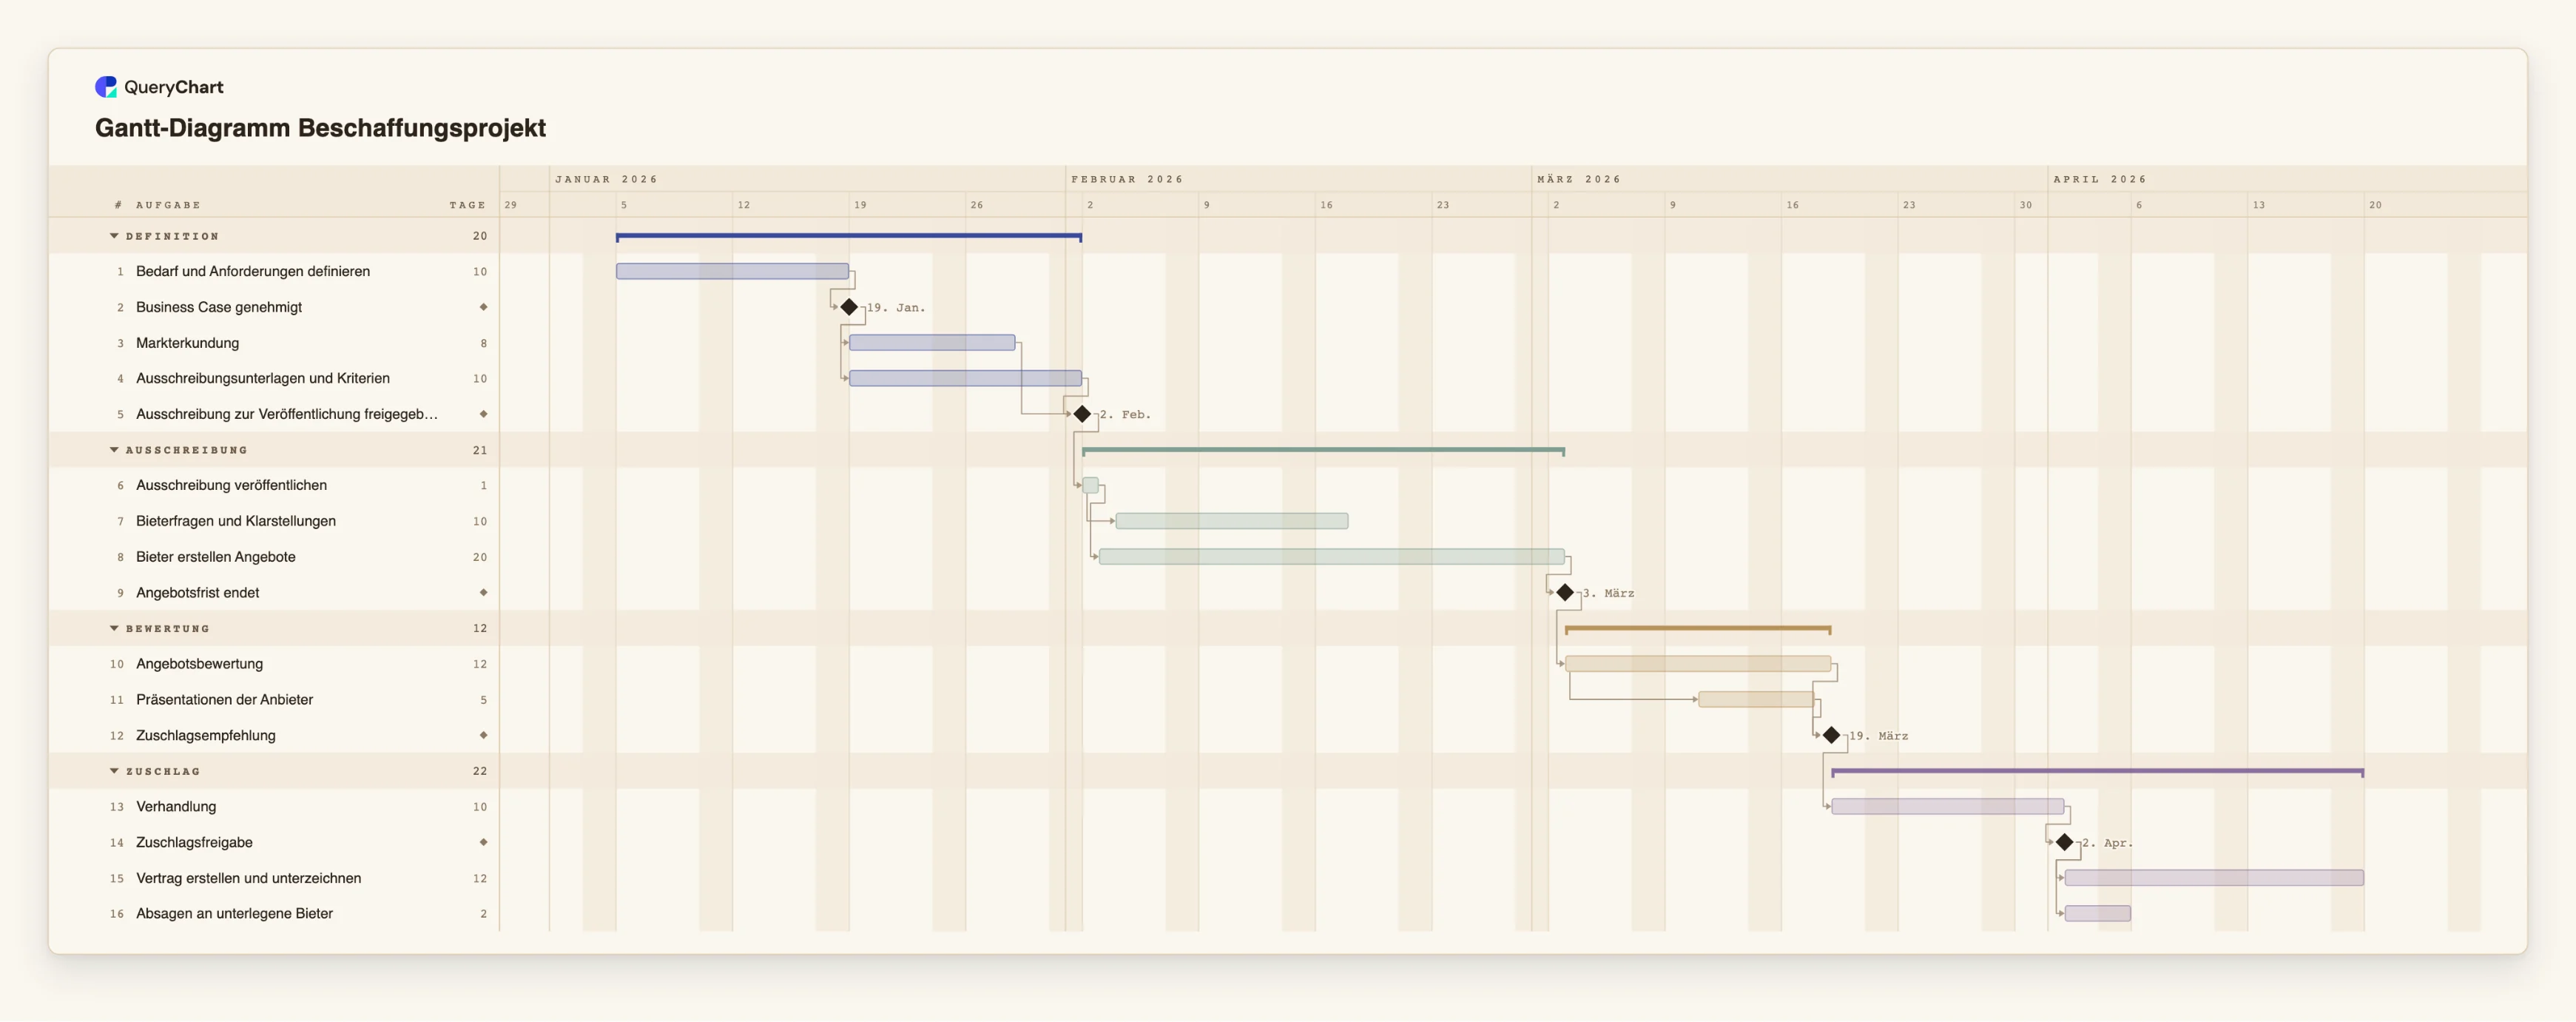Screen dimensions: 2576x1022
Task: Click the Bieterfragen und Klarstellungen task bar
Action: tap(1232, 521)
